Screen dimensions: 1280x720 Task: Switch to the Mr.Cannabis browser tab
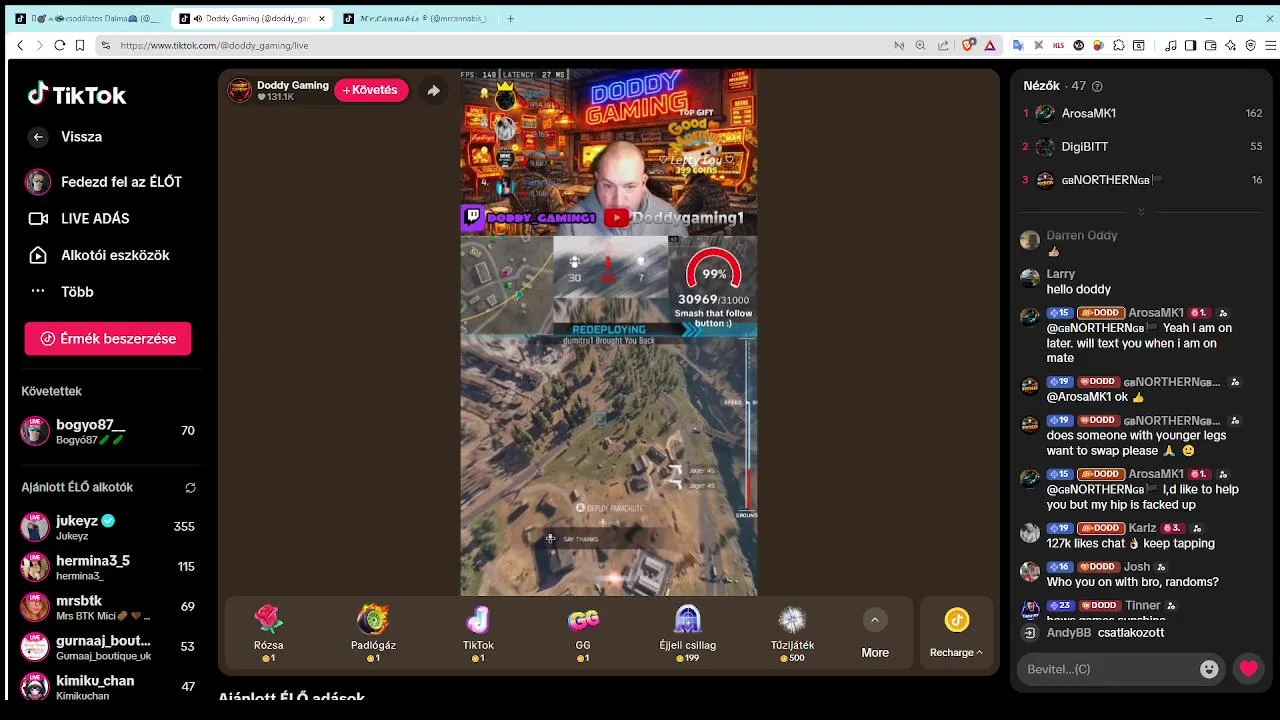[x=414, y=19]
